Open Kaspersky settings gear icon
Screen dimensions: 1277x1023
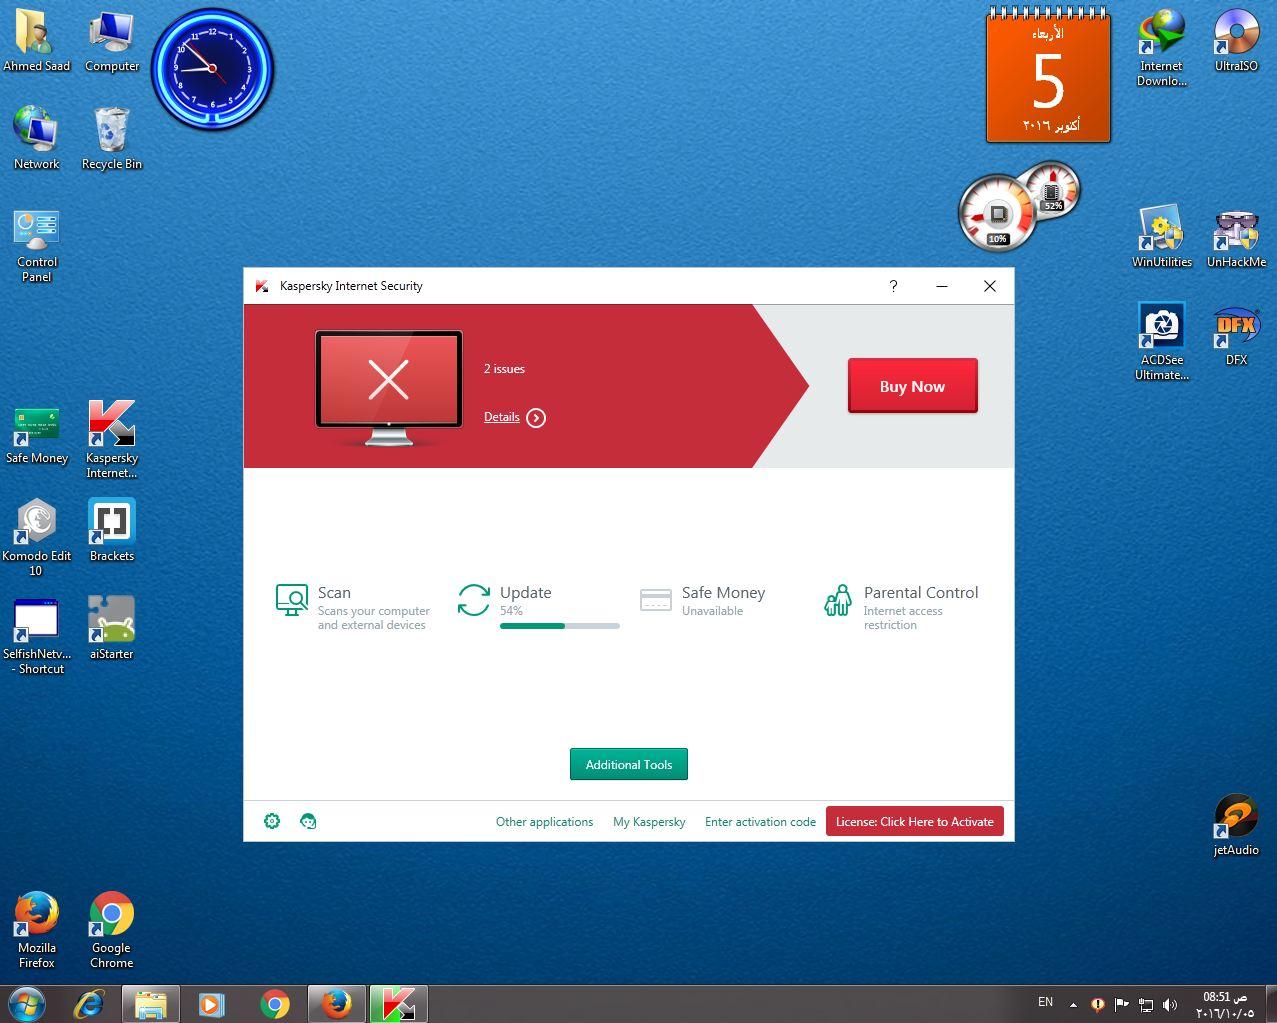(272, 821)
